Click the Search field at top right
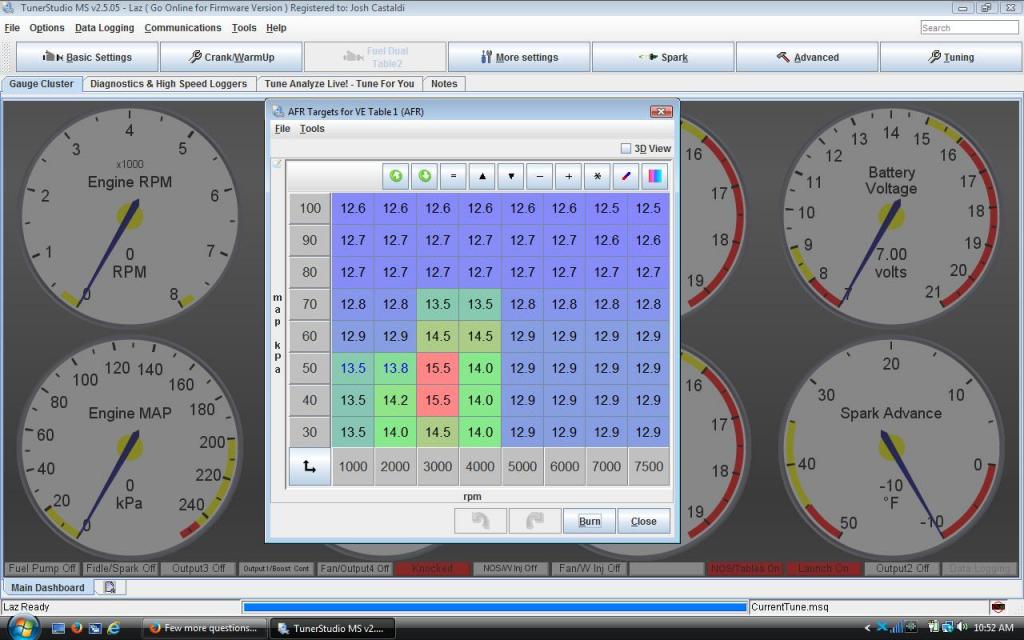 (969, 28)
